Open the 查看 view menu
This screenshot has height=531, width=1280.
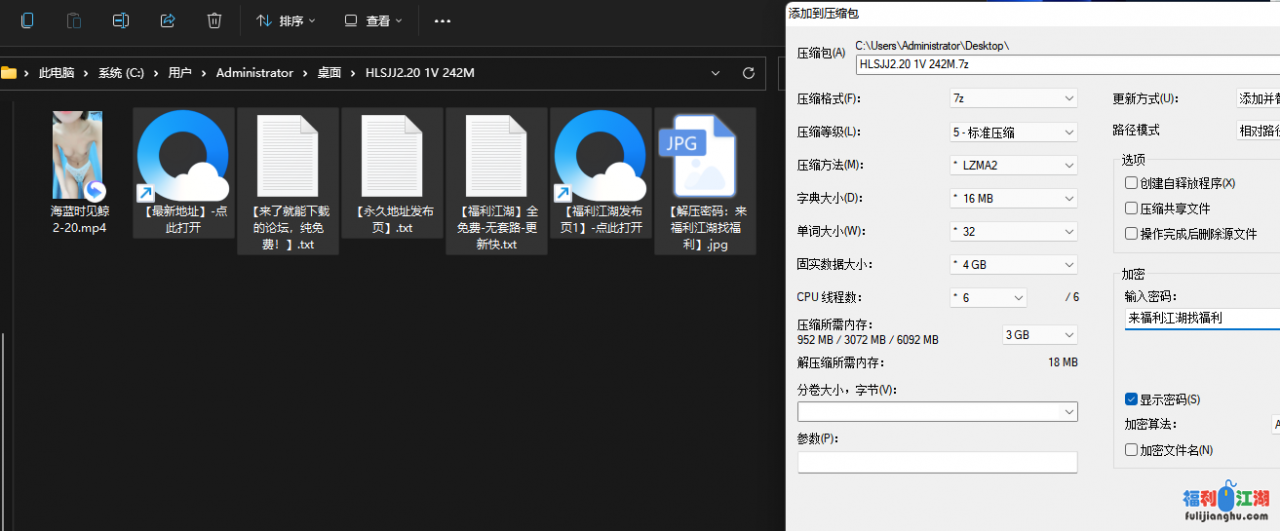click(x=373, y=20)
